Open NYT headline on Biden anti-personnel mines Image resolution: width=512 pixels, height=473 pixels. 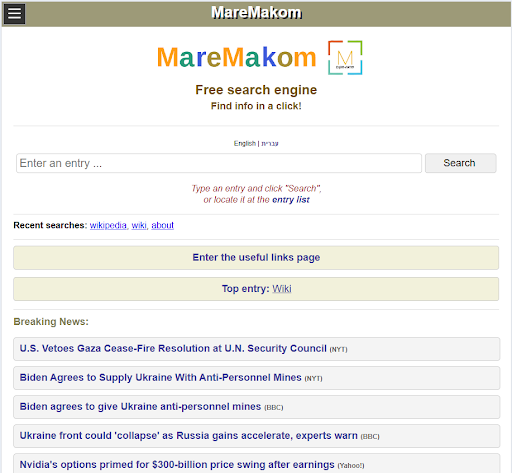pyautogui.click(x=256, y=378)
